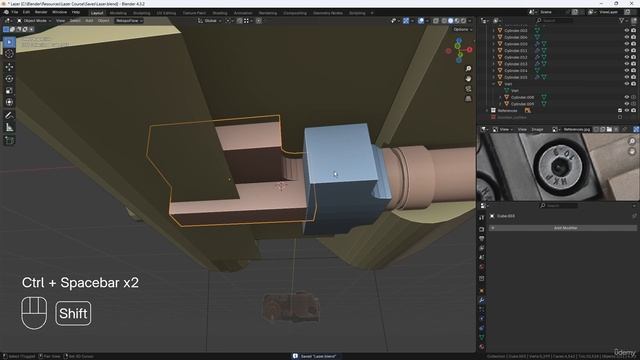Open the Modifiers wrench properties tab
Image resolution: width=640 pixels, height=360 pixels.
482,300
